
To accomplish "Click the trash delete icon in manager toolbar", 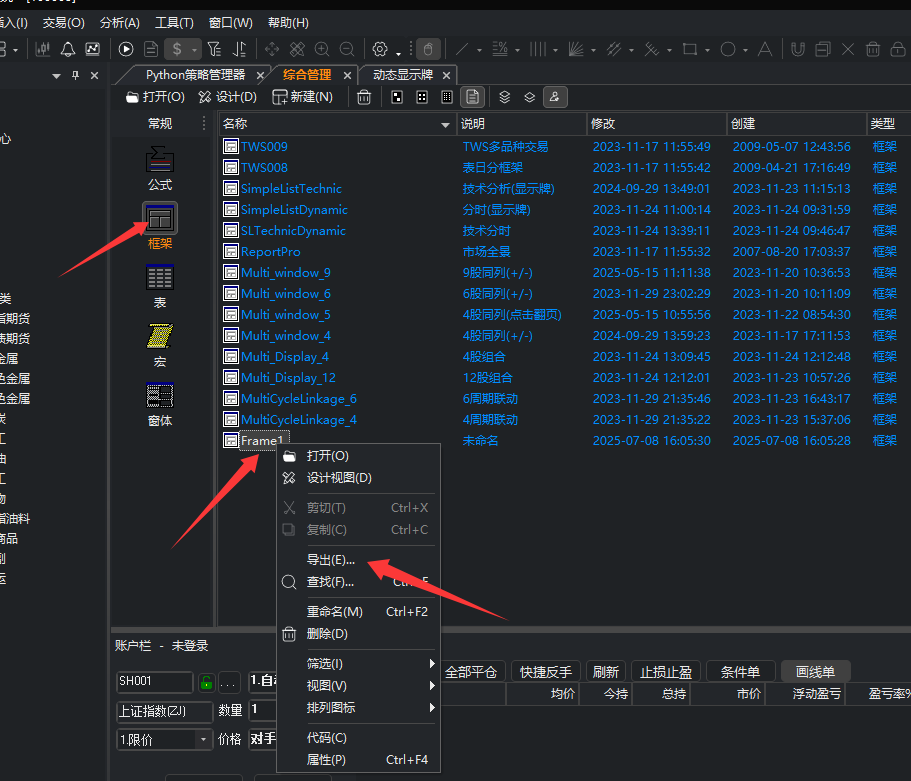I will tap(364, 97).
